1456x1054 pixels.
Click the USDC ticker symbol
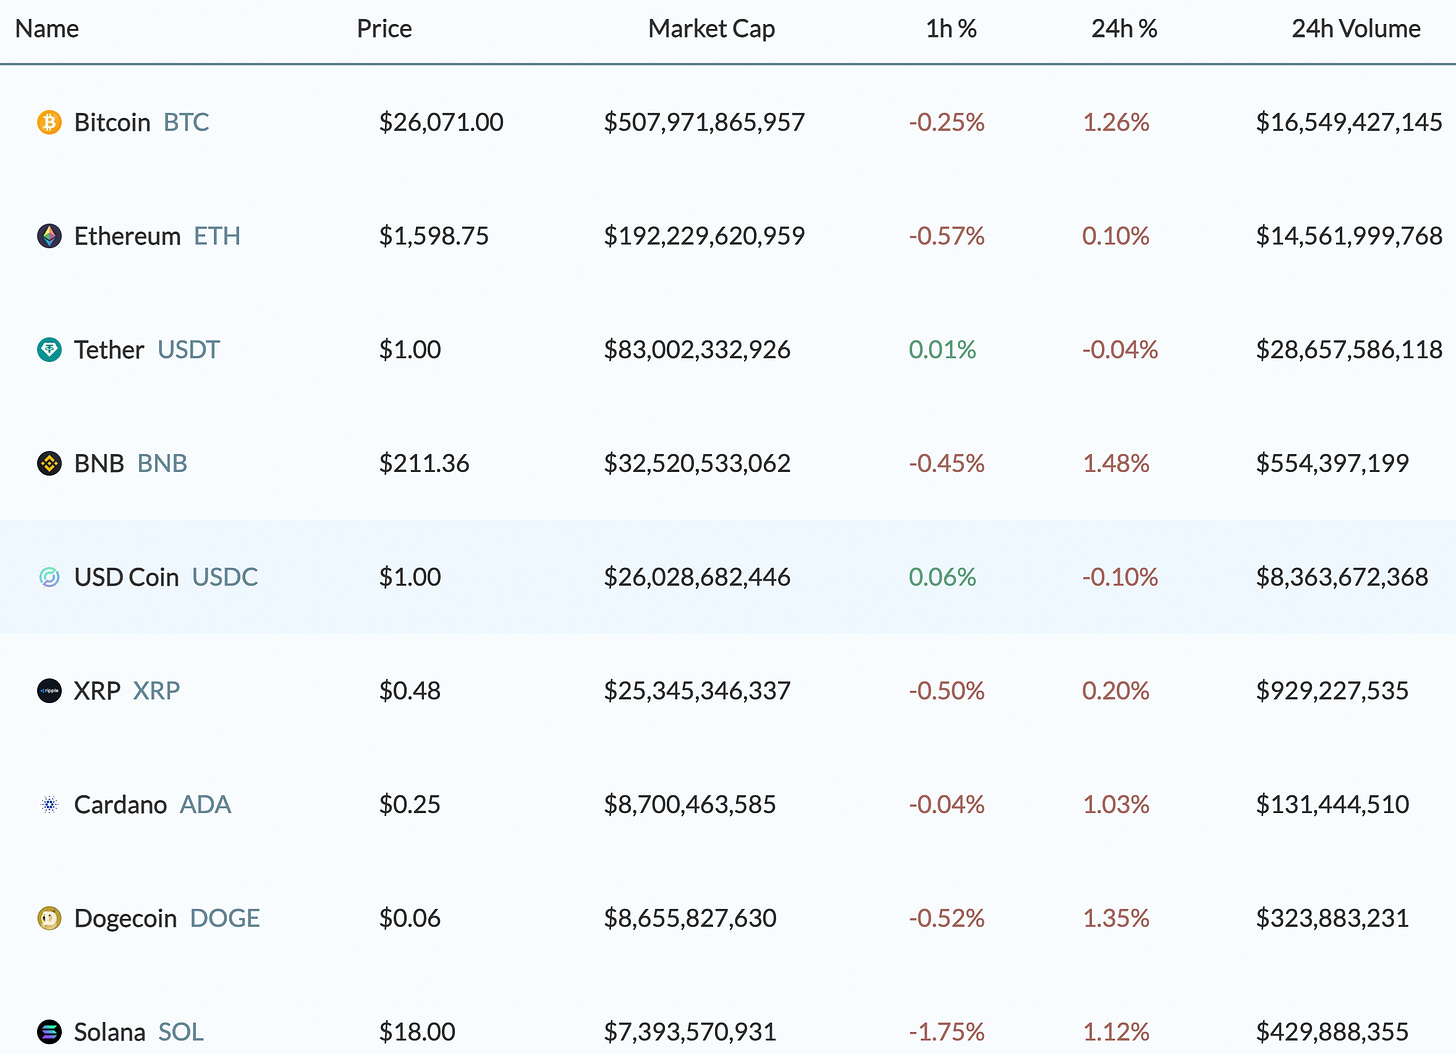click(x=225, y=577)
